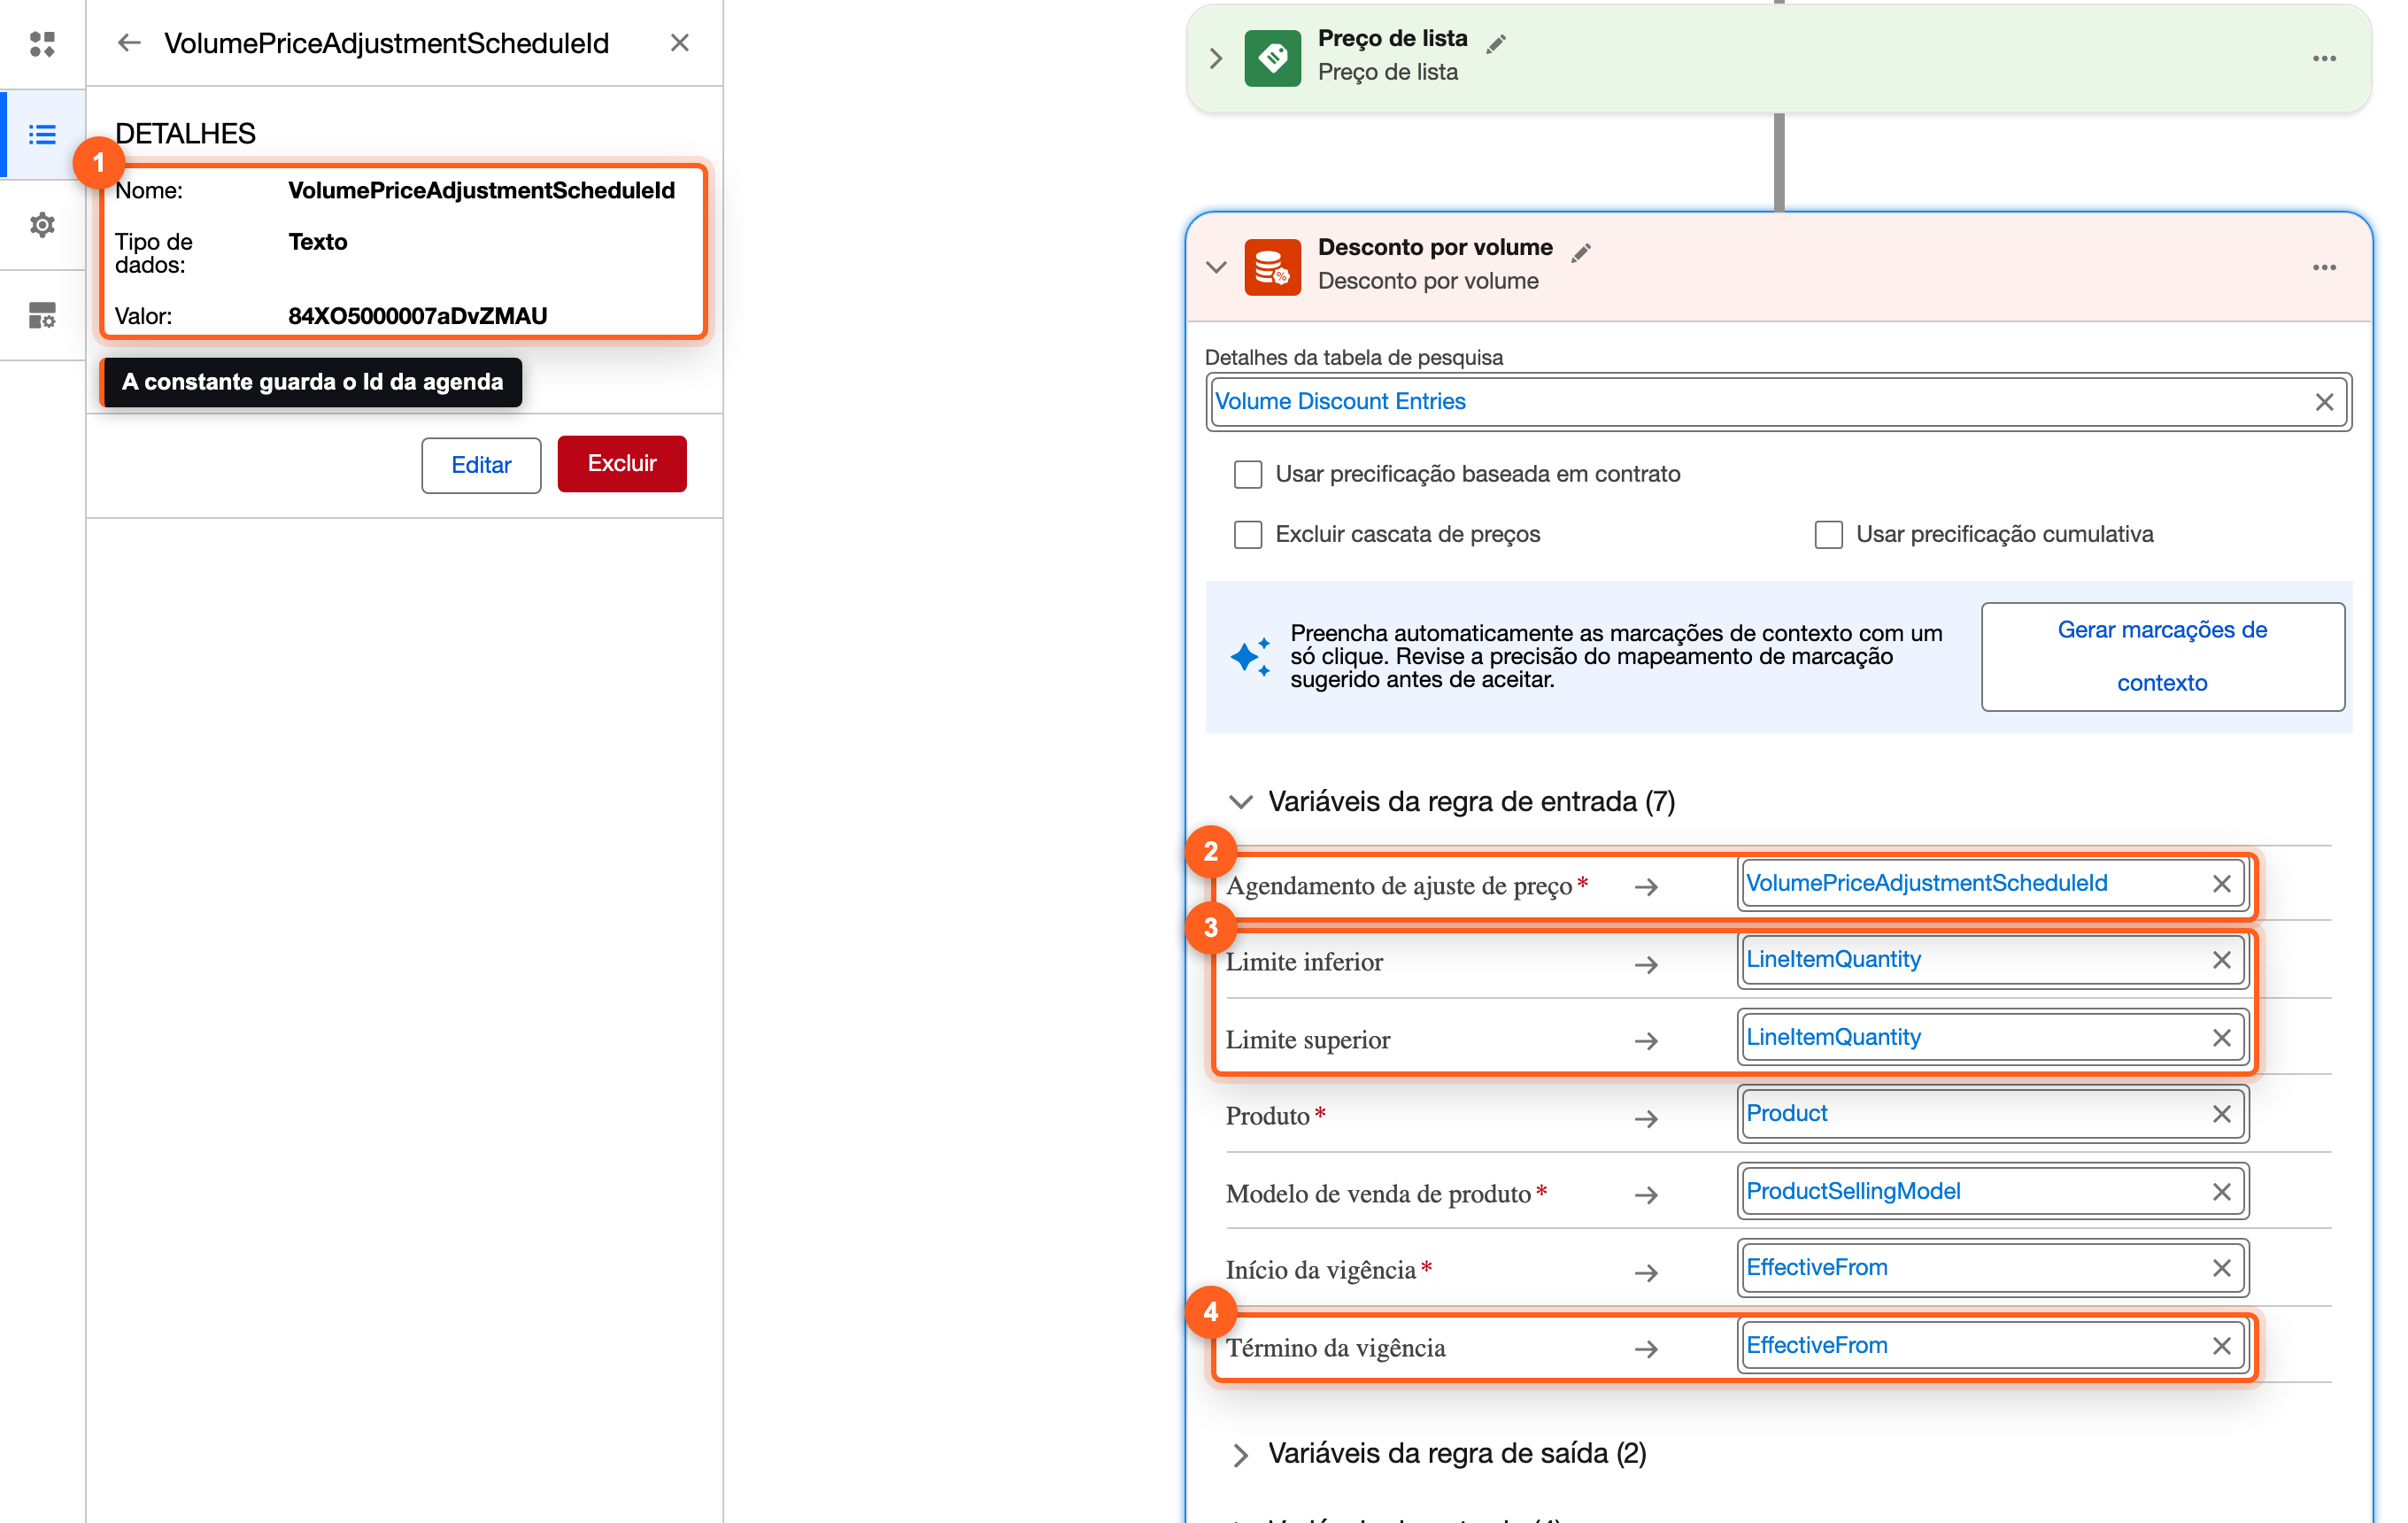Remove VolumePriceAdjustmentScheduleId from Agendamento field
Image resolution: width=2408 pixels, height=1523 pixels.
(2222, 884)
